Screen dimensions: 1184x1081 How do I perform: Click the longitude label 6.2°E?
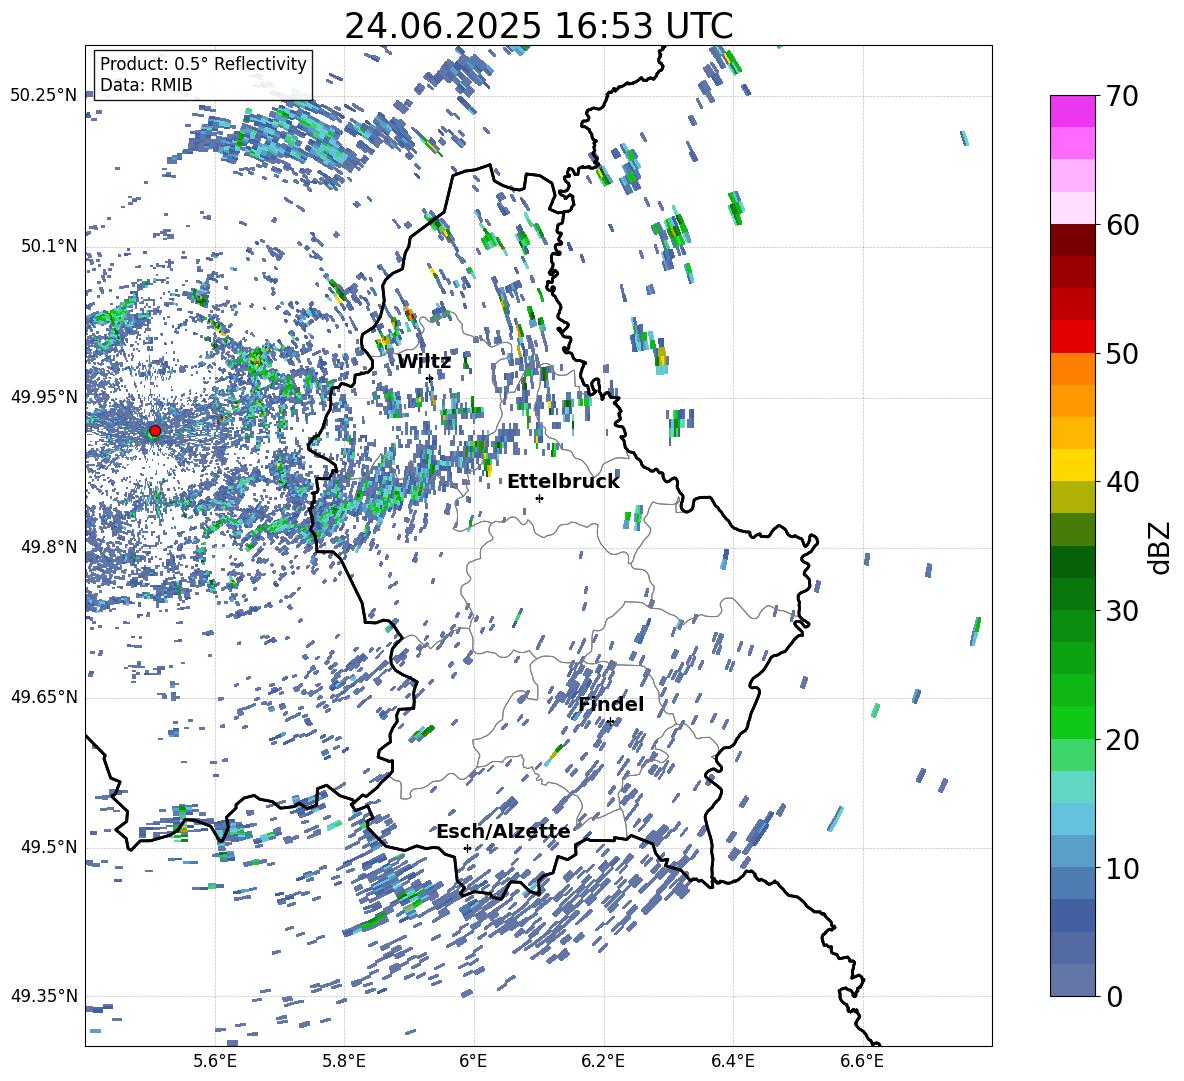(x=603, y=1061)
